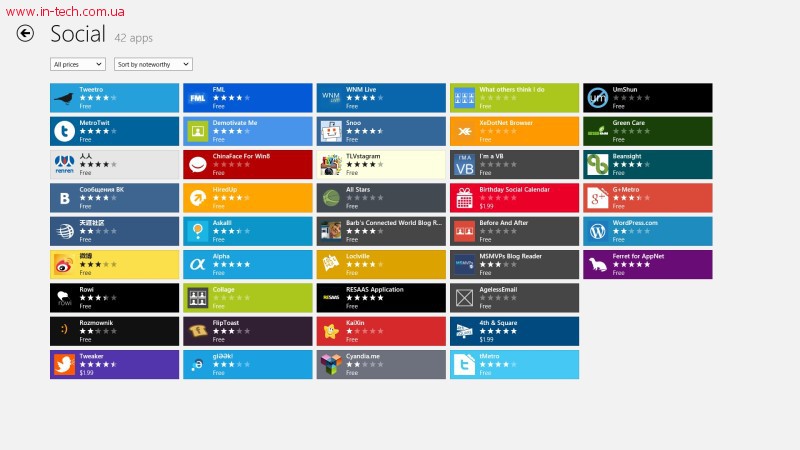
Task: Click the '4th & Square' title
Action: pos(498,322)
